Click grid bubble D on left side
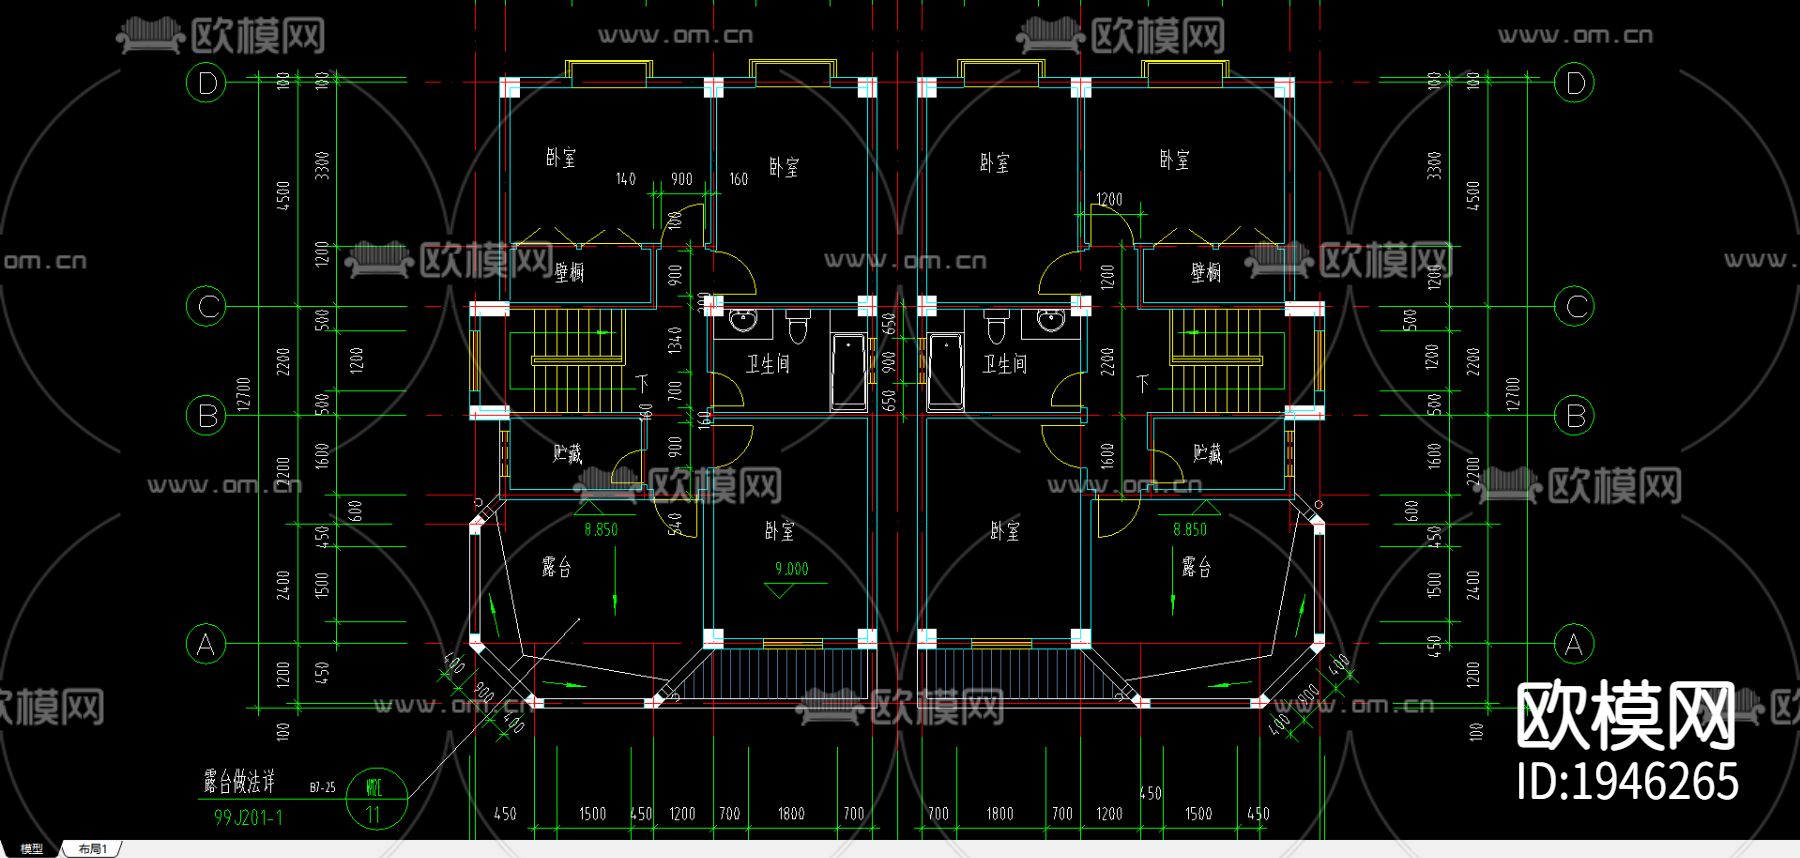 pyautogui.click(x=206, y=82)
